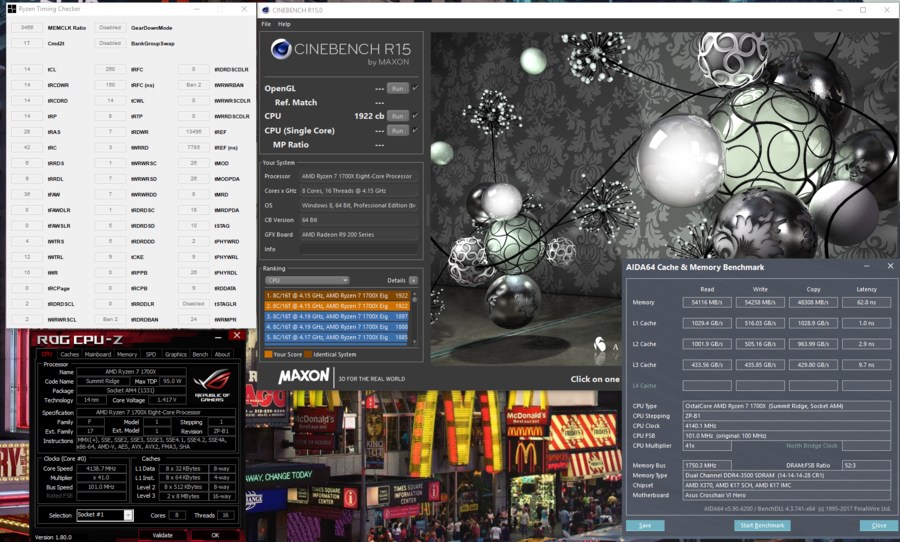Click the AIDA64 Memory Latency value 62.8 ns
The image size is (900, 542).
coord(866,302)
